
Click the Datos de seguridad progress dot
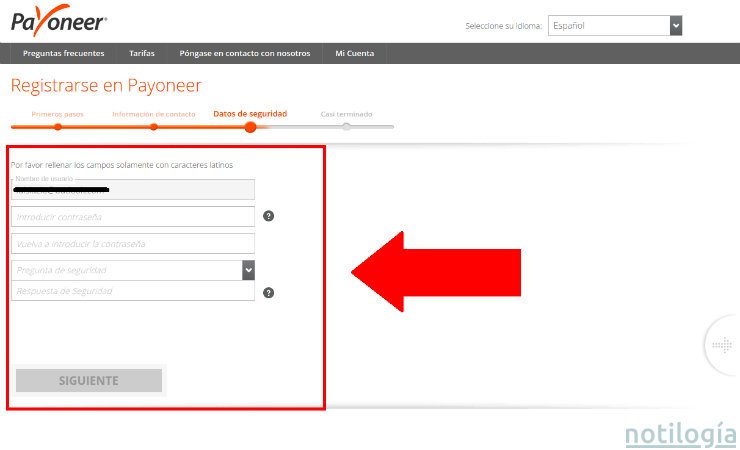[x=251, y=127]
